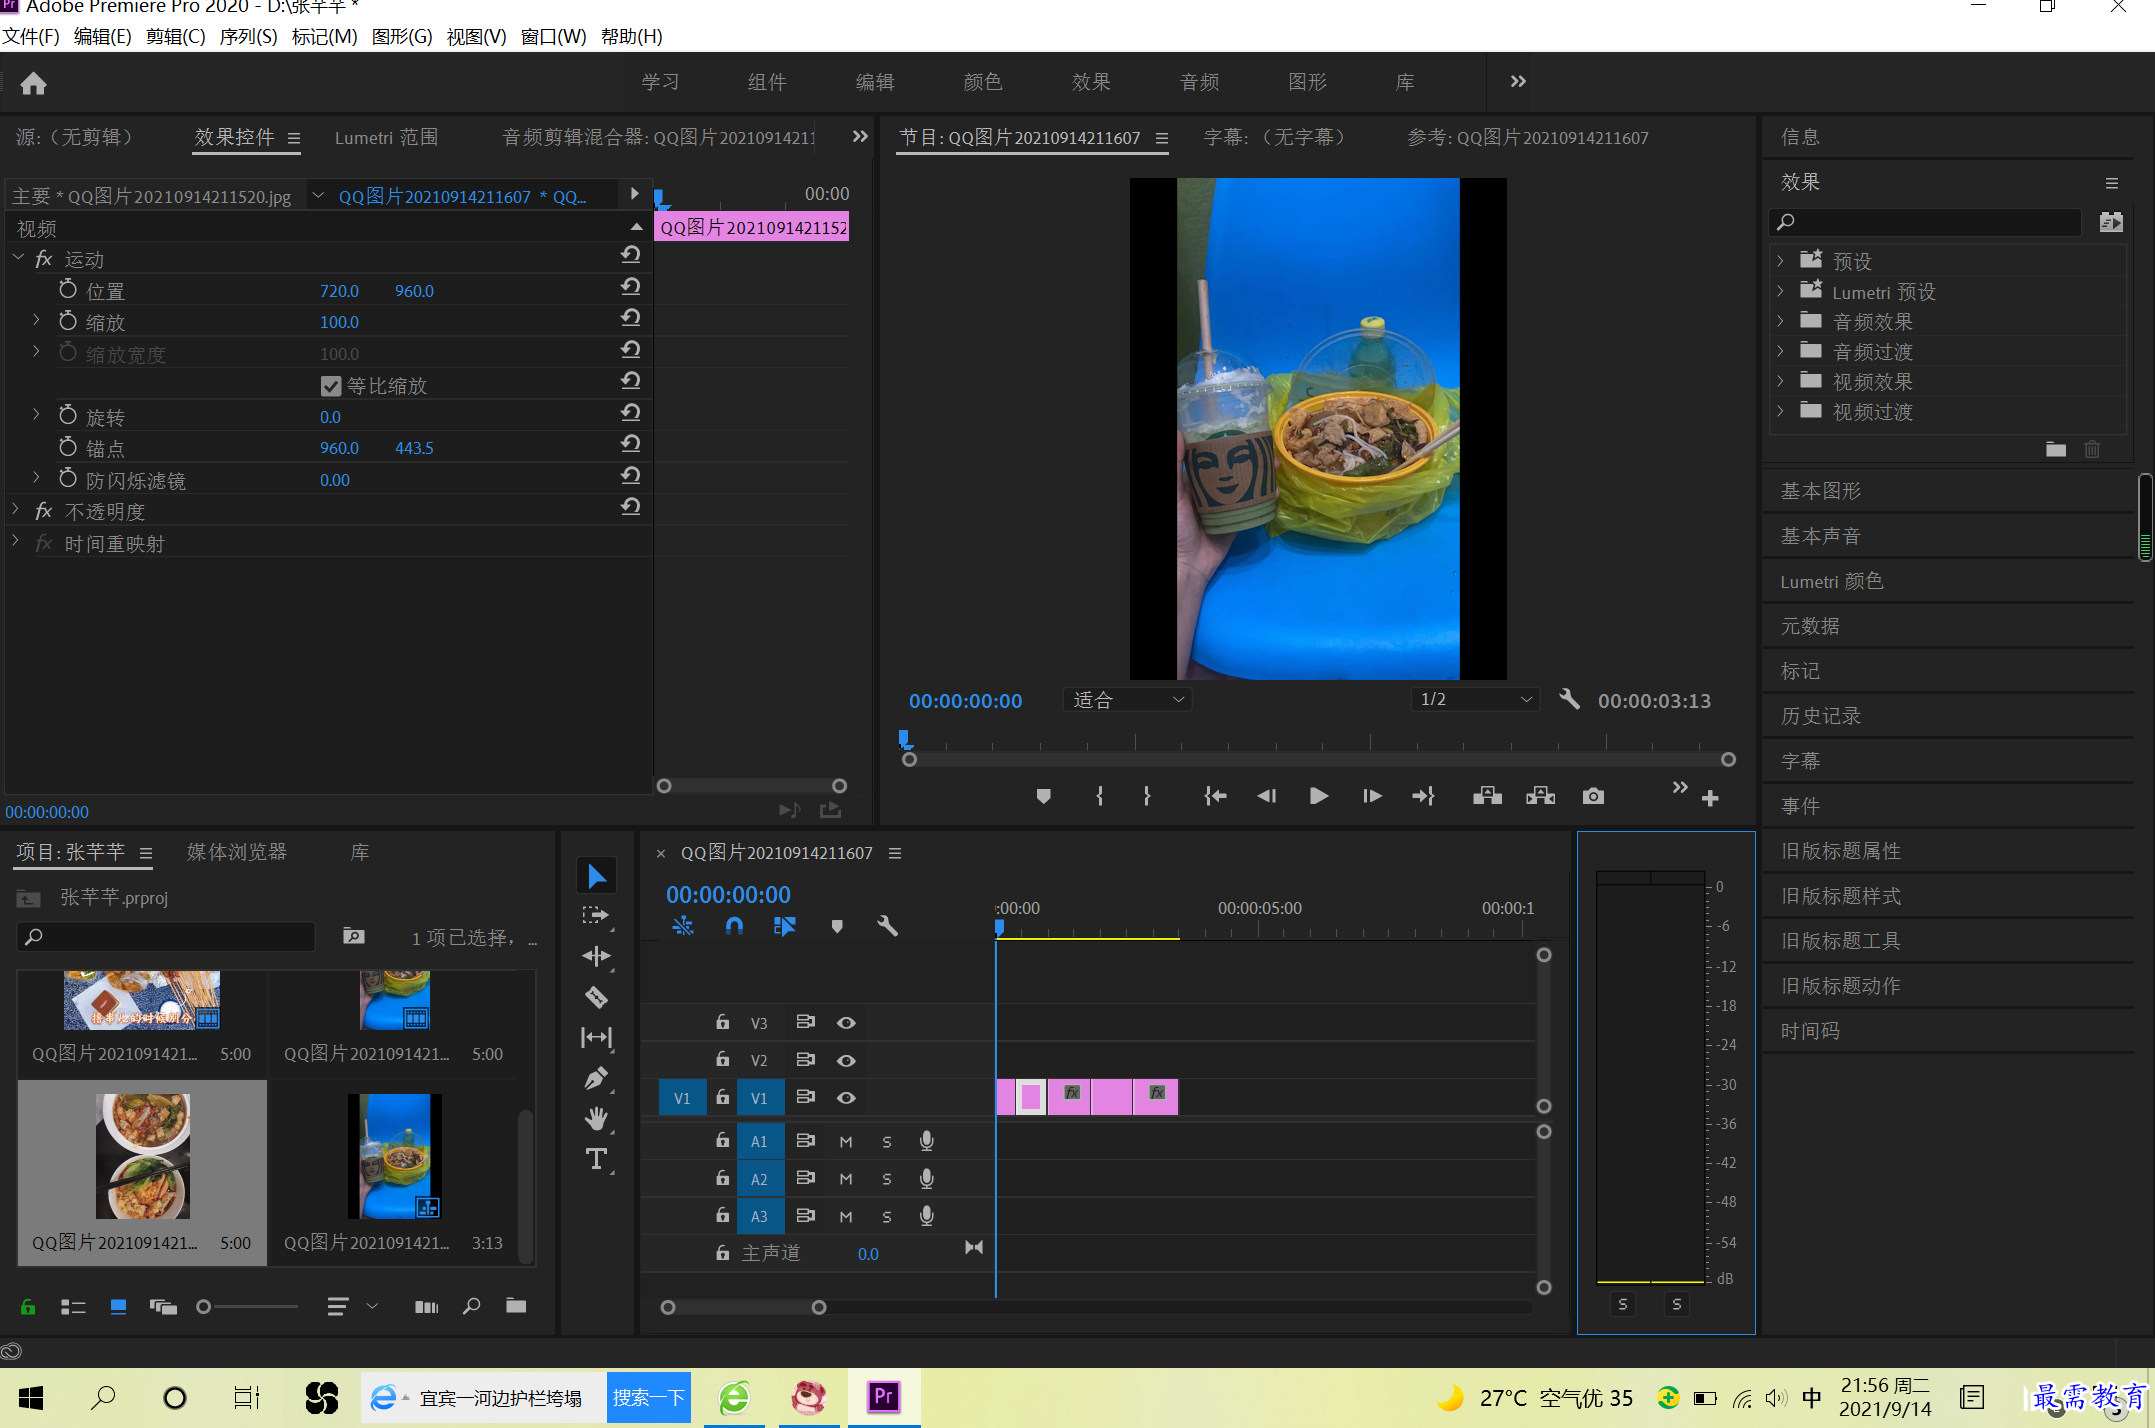Open the button editor plus icon
Image resolution: width=2155 pixels, height=1428 pixels.
point(1710,798)
